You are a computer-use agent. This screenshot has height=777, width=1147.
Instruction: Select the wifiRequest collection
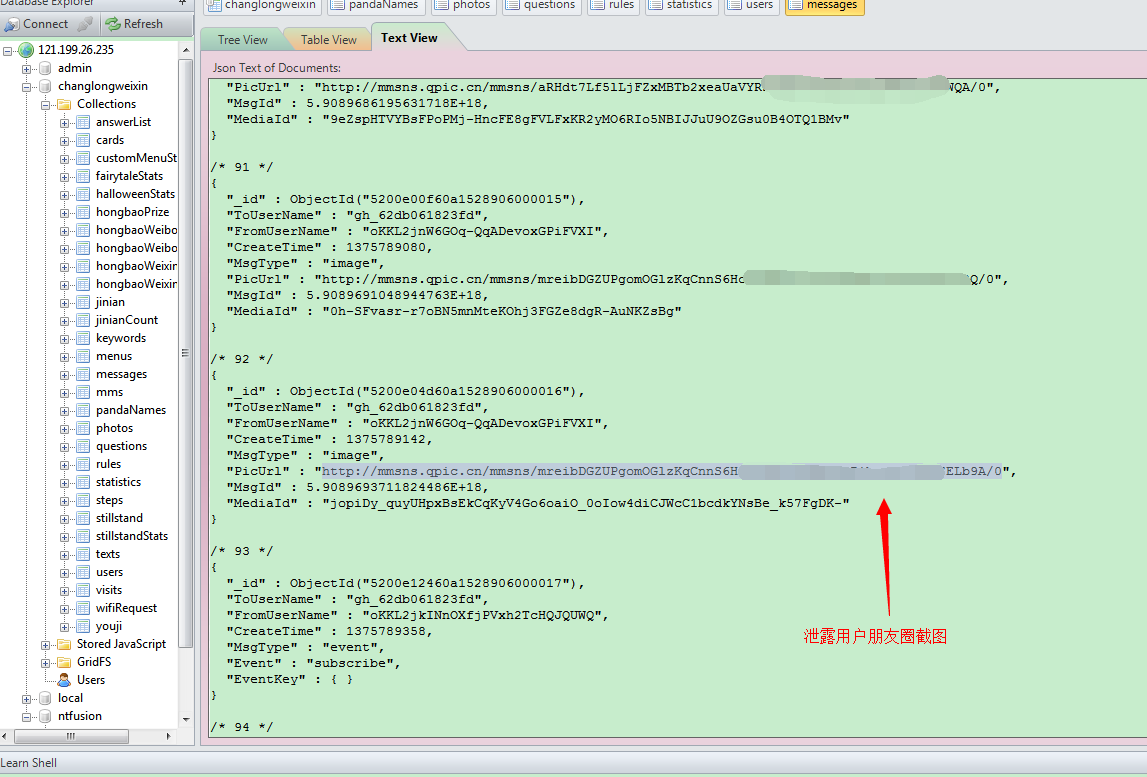[126, 608]
